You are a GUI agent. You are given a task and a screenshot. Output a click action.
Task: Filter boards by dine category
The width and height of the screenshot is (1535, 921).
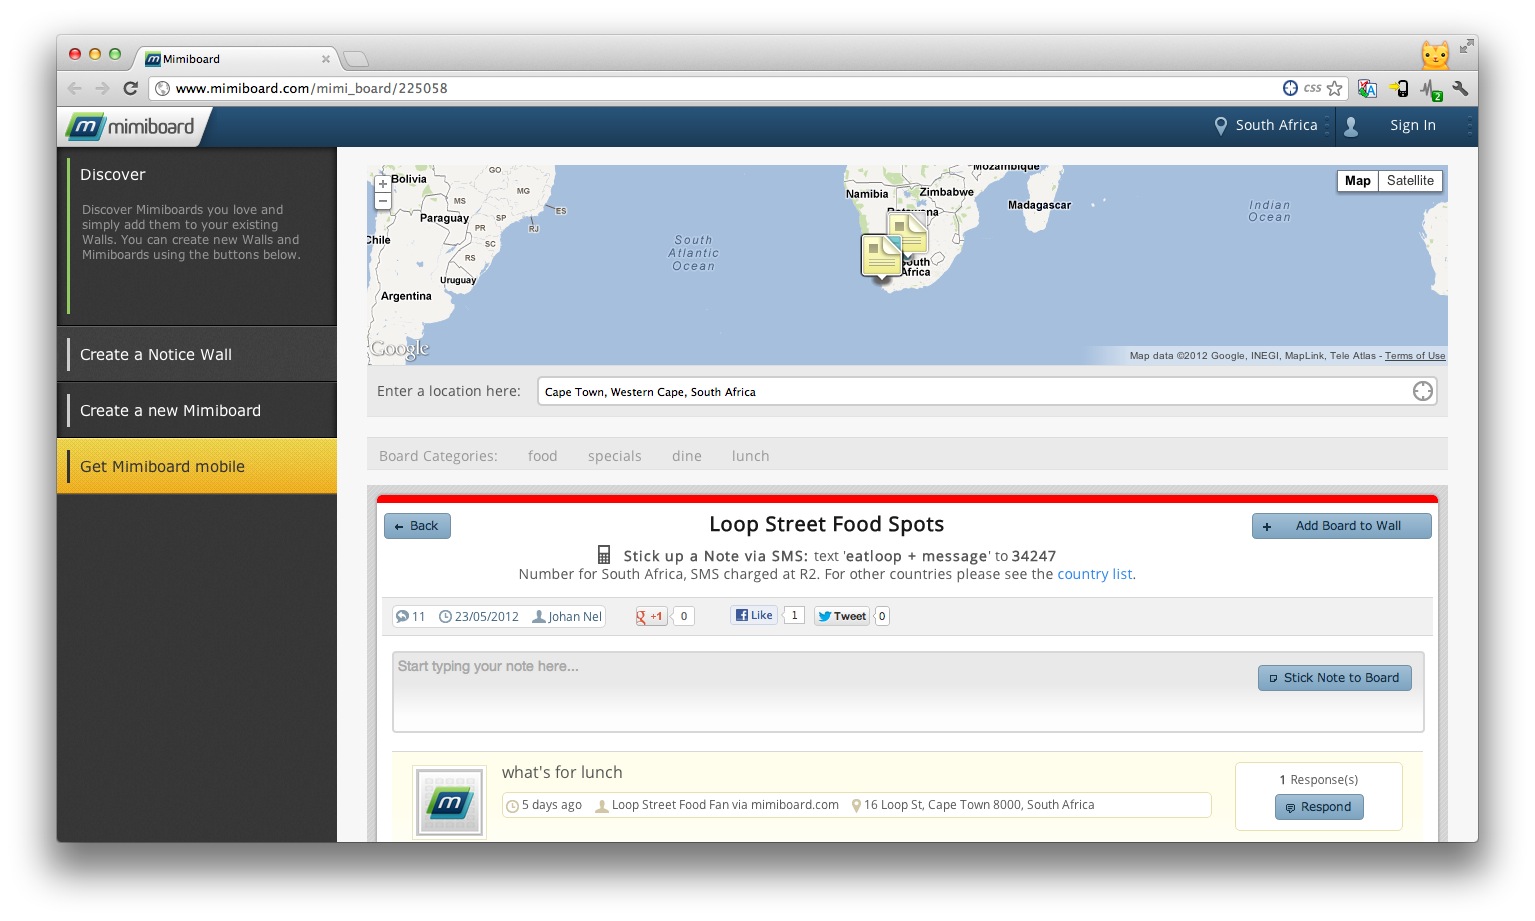(x=686, y=456)
